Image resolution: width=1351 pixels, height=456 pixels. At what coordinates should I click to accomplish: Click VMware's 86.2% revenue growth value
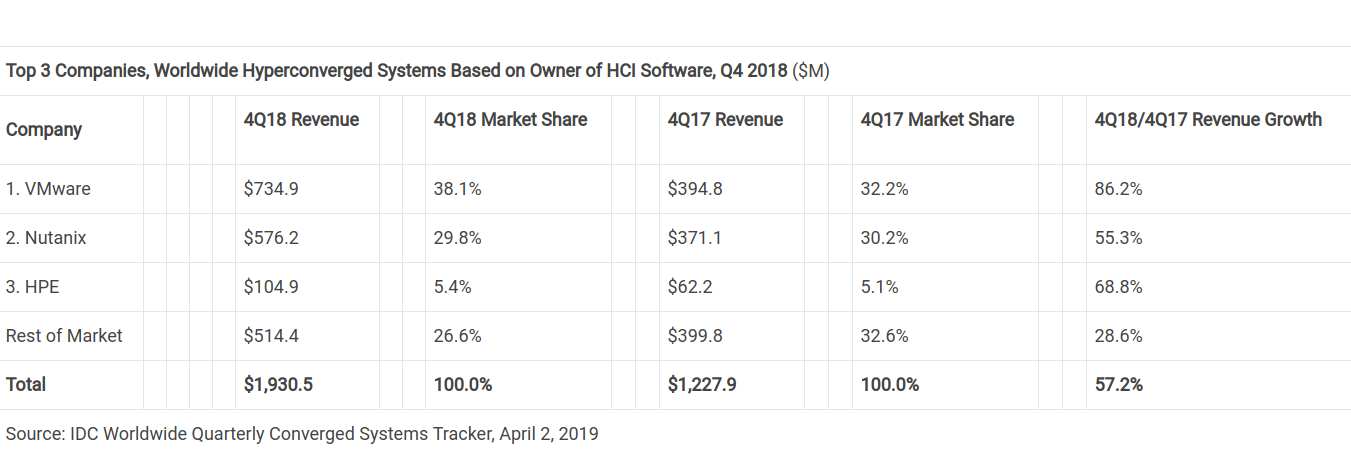(x=1118, y=189)
